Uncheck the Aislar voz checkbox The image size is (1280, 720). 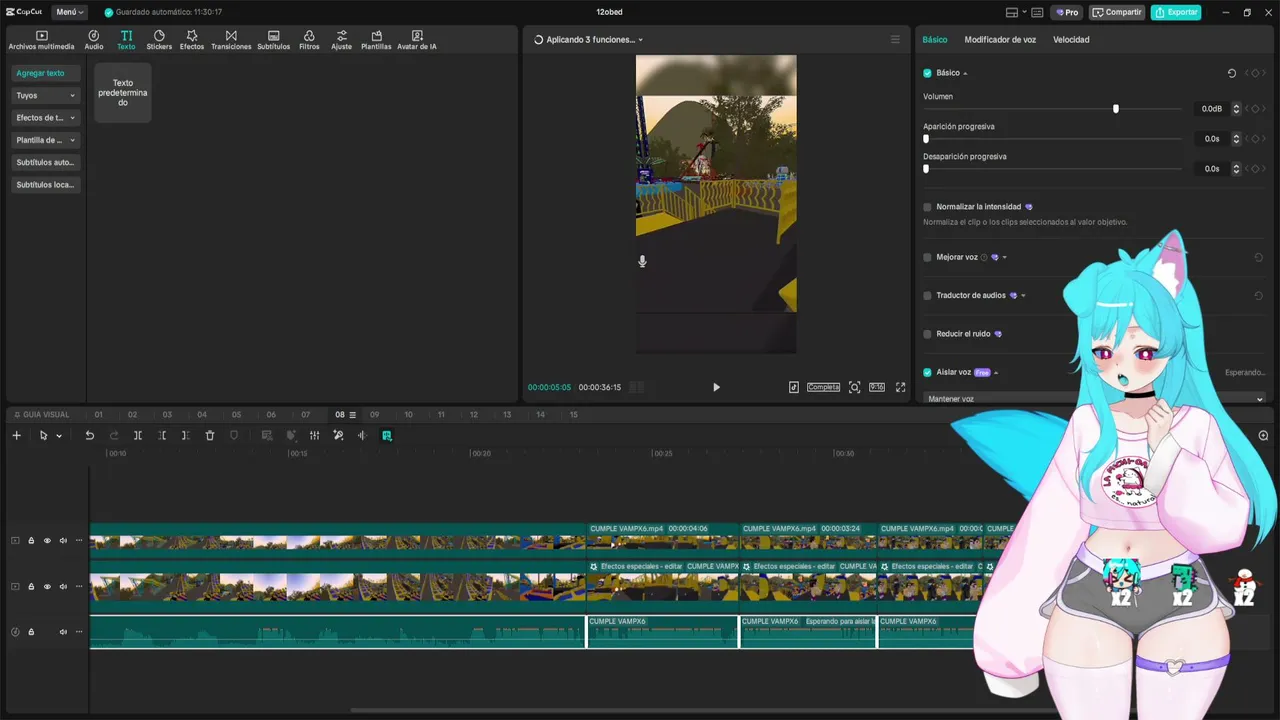pos(927,372)
